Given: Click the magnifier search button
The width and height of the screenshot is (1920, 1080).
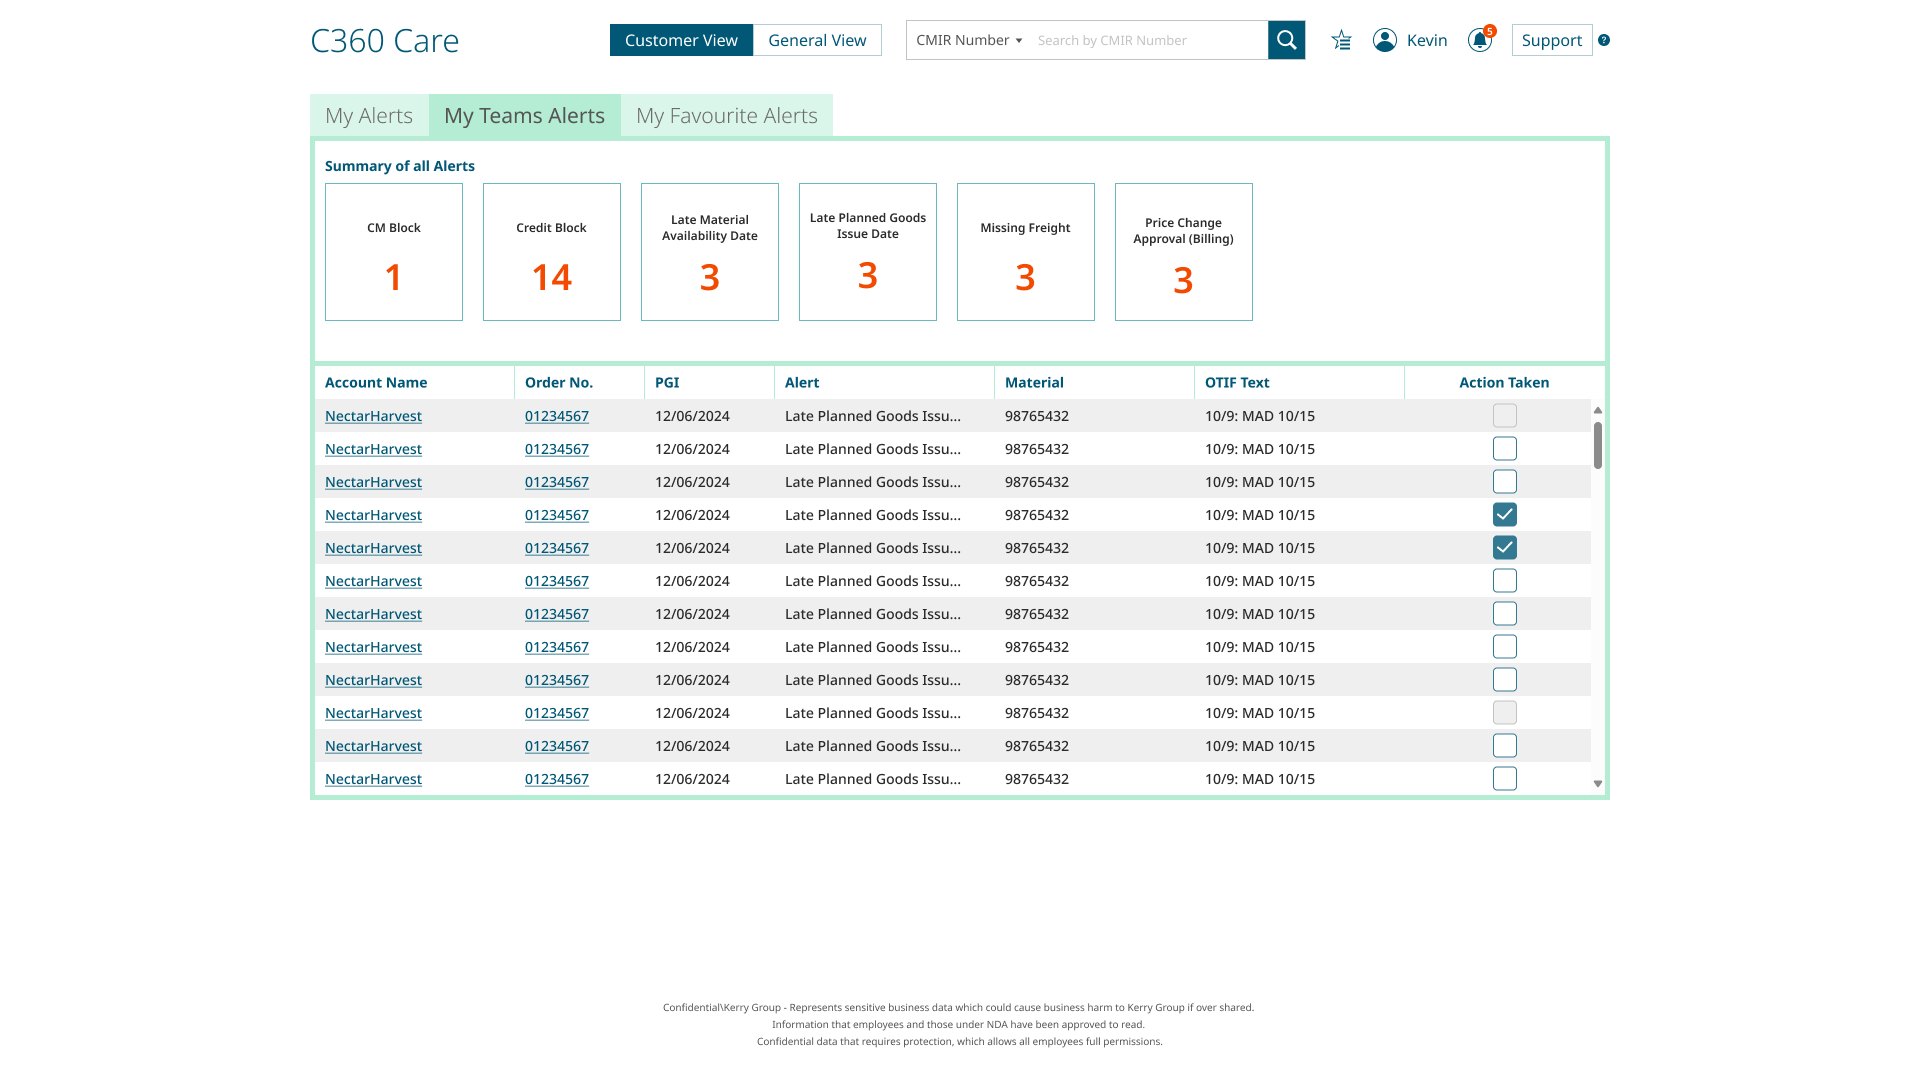Looking at the screenshot, I should point(1286,40).
